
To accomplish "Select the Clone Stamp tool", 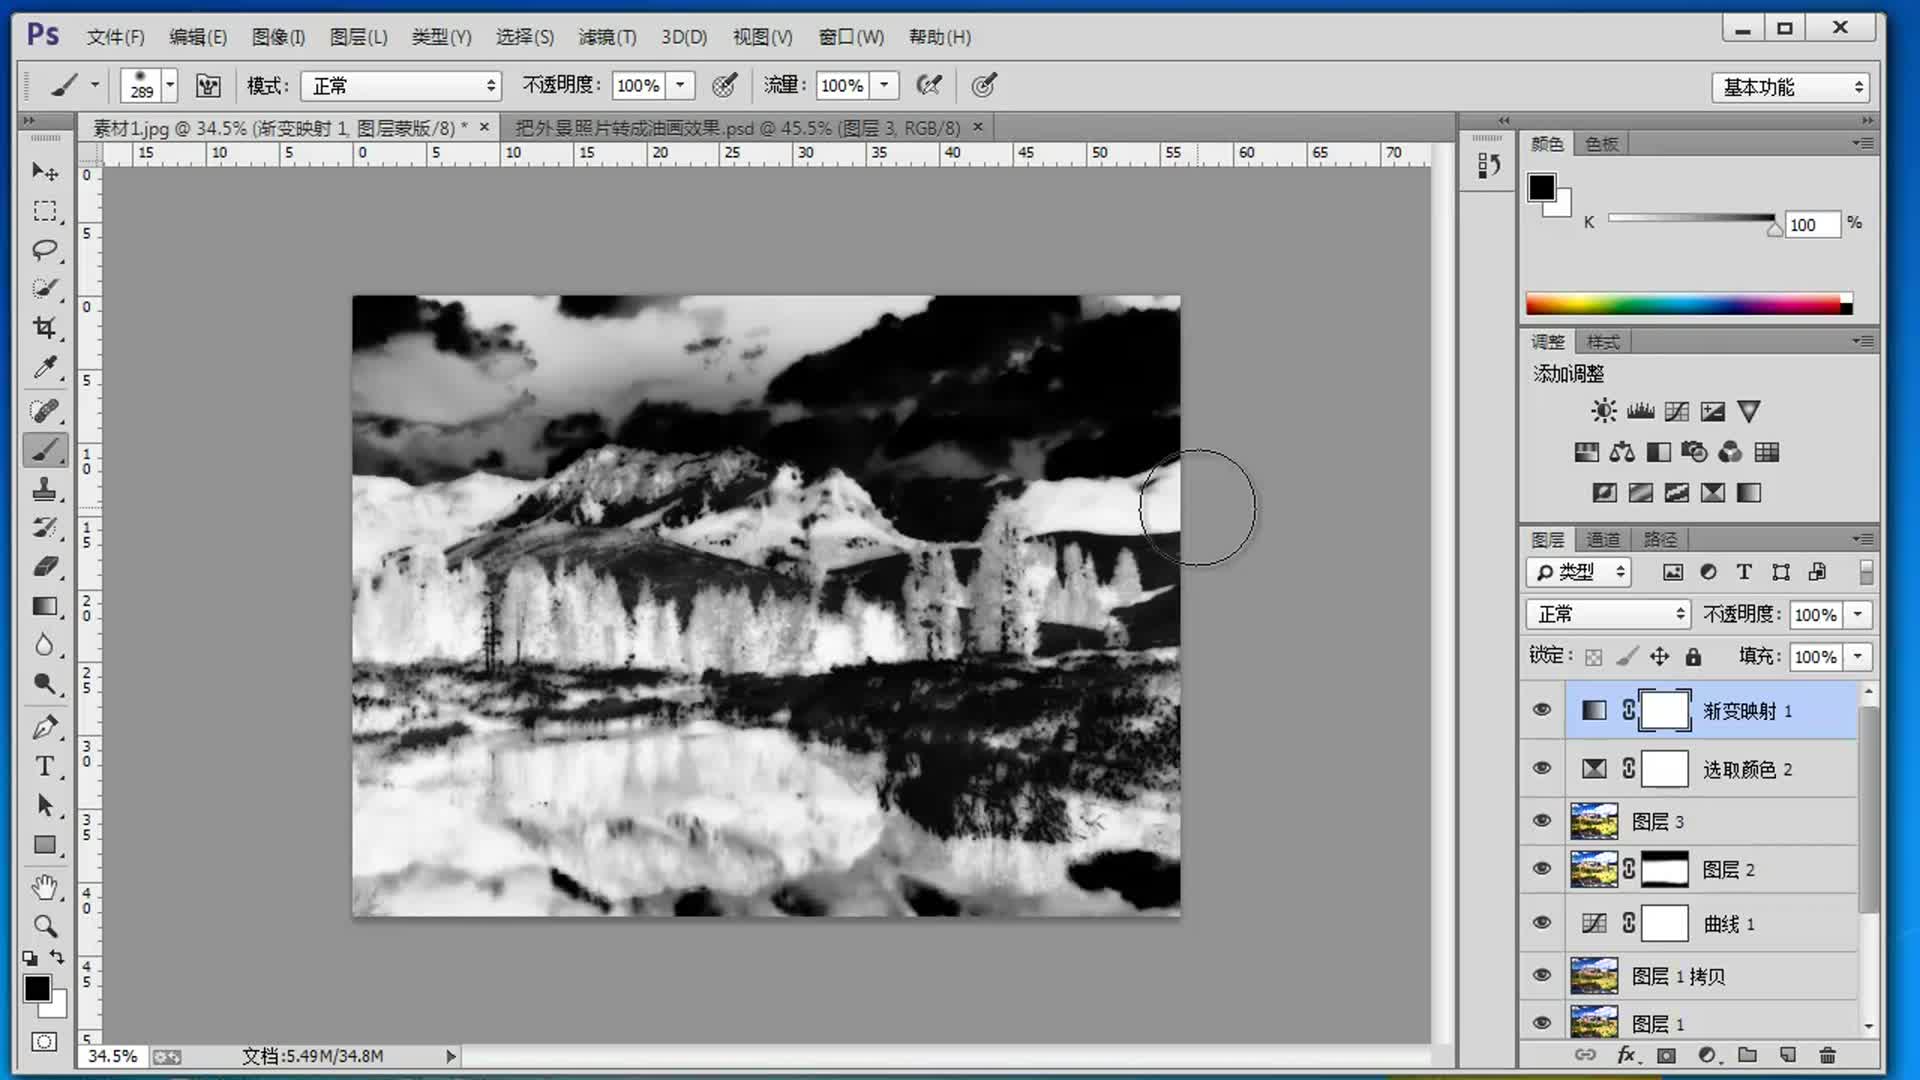I will [44, 489].
